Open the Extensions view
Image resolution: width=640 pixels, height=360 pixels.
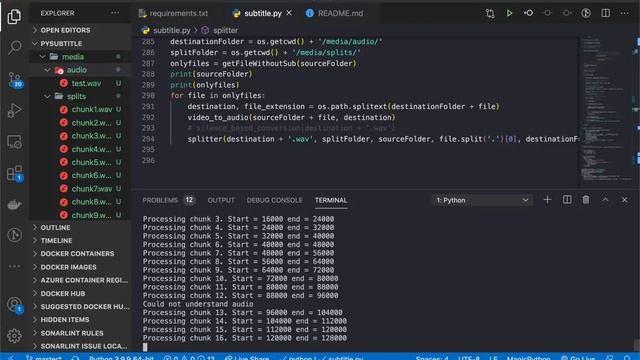pos(15,173)
